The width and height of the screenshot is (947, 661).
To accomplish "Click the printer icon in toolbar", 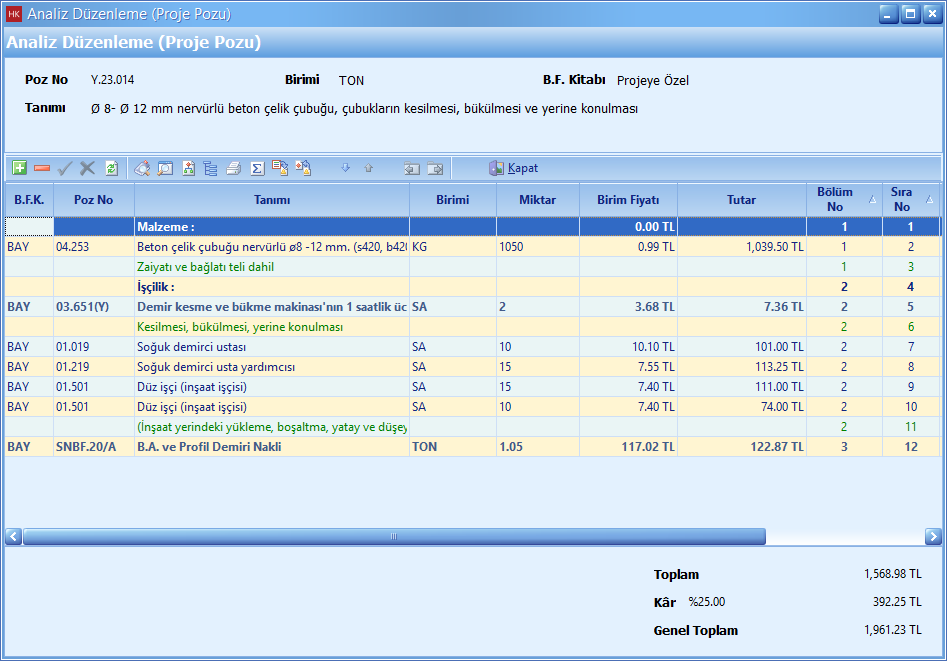I will click(233, 168).
